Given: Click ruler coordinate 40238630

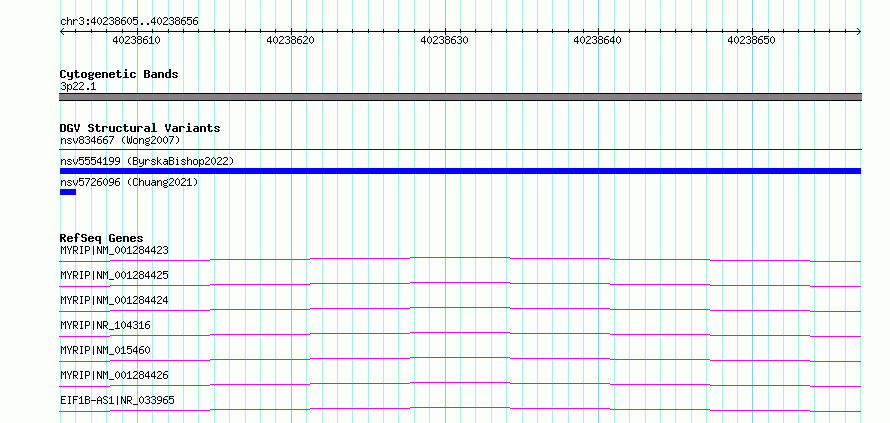Looking at the screenshot, I should 444,40.
